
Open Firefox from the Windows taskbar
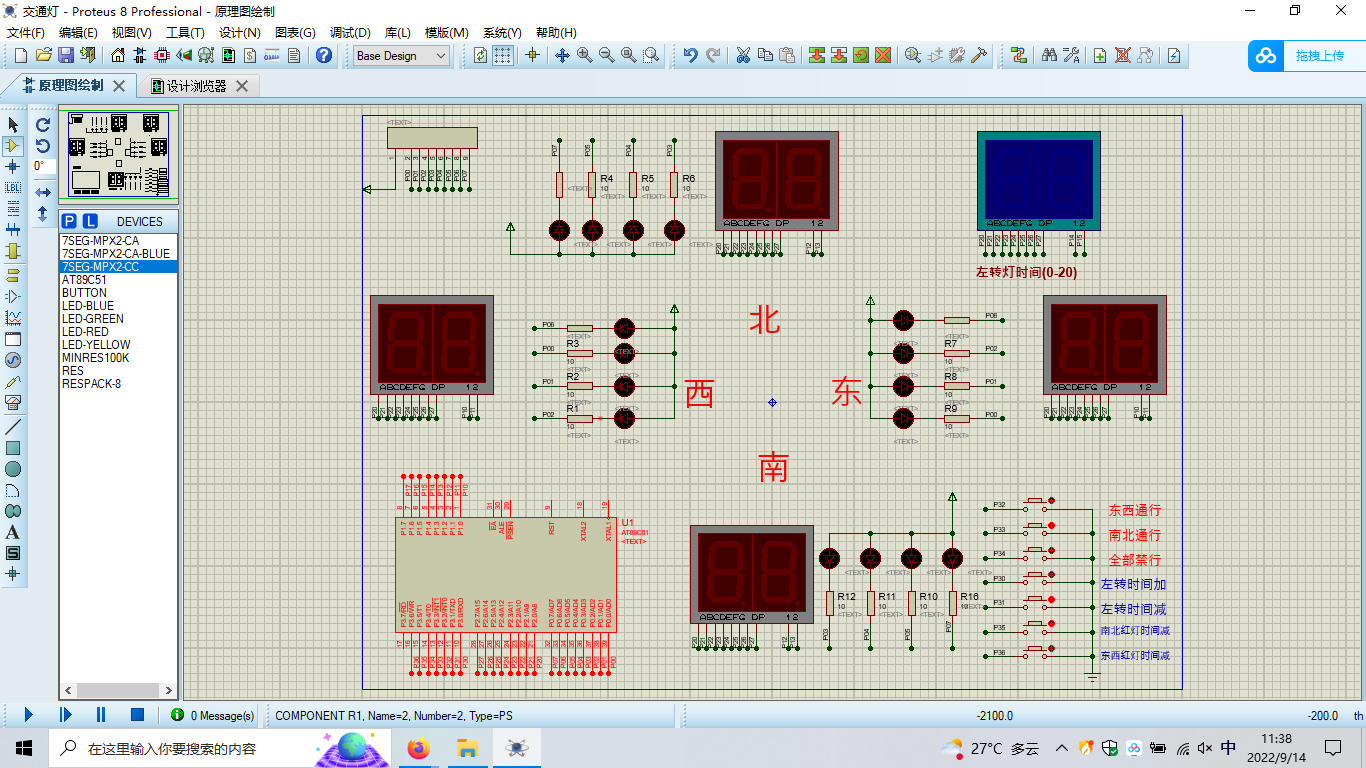tap(419, 747)
